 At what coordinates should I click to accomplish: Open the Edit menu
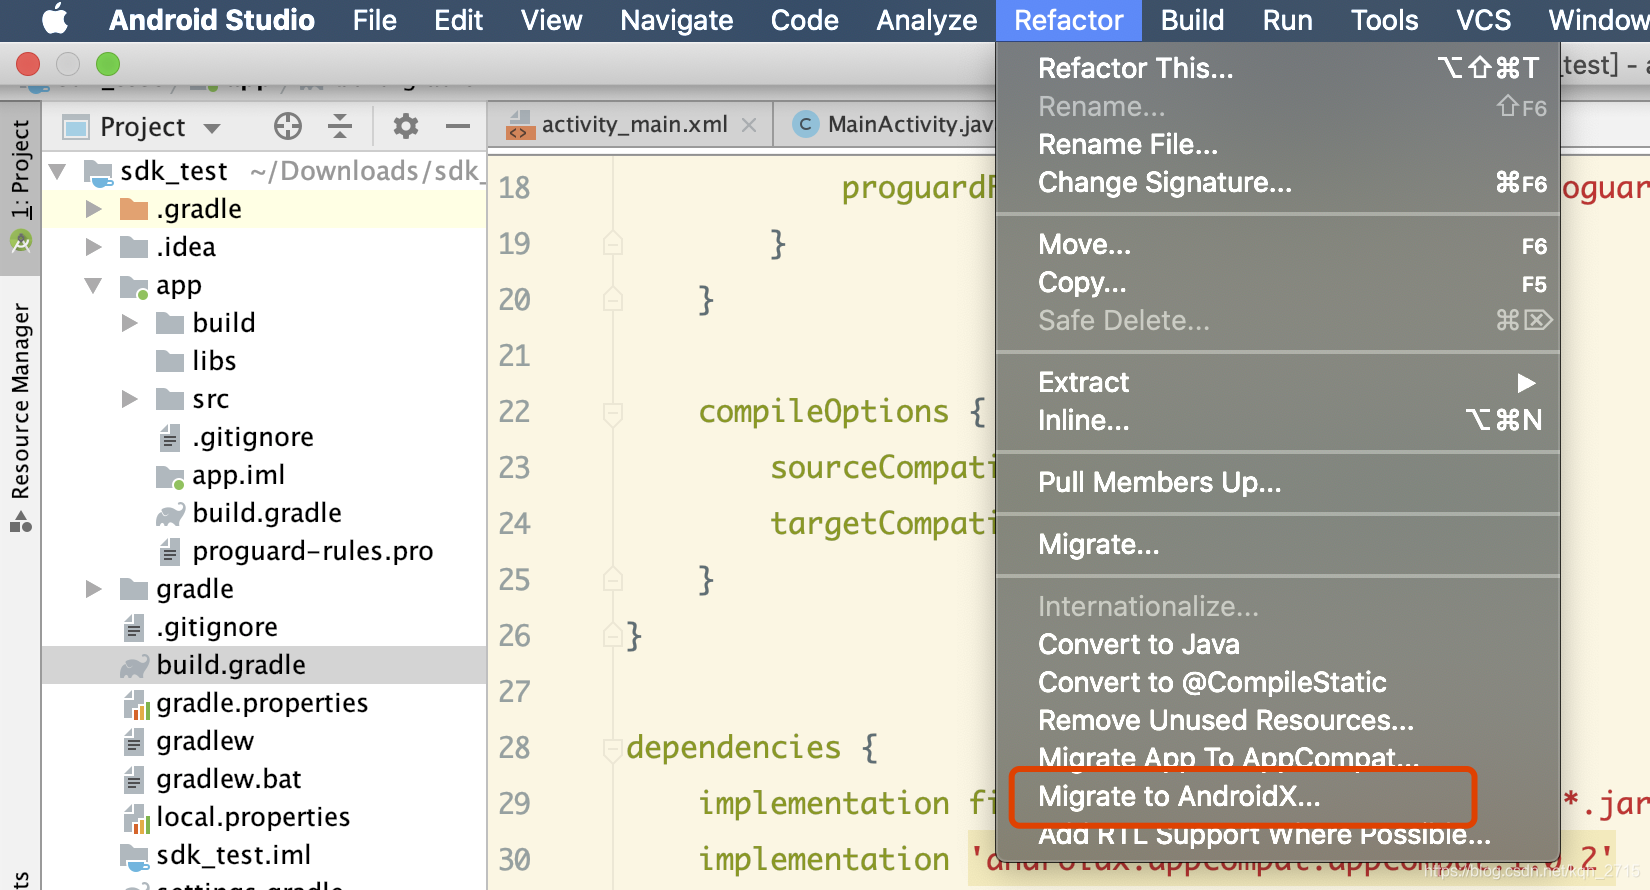pyautogui.click(x=458, y=20)
